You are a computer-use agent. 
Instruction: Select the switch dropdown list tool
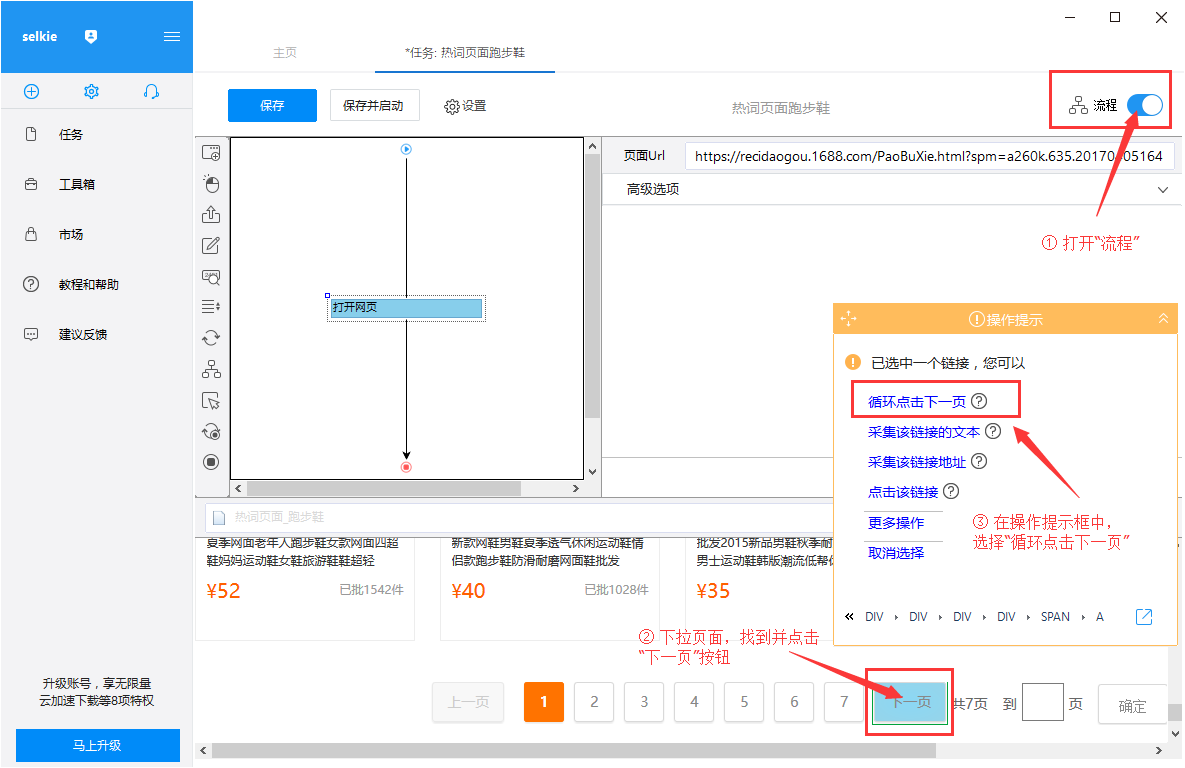pos(211,307)
